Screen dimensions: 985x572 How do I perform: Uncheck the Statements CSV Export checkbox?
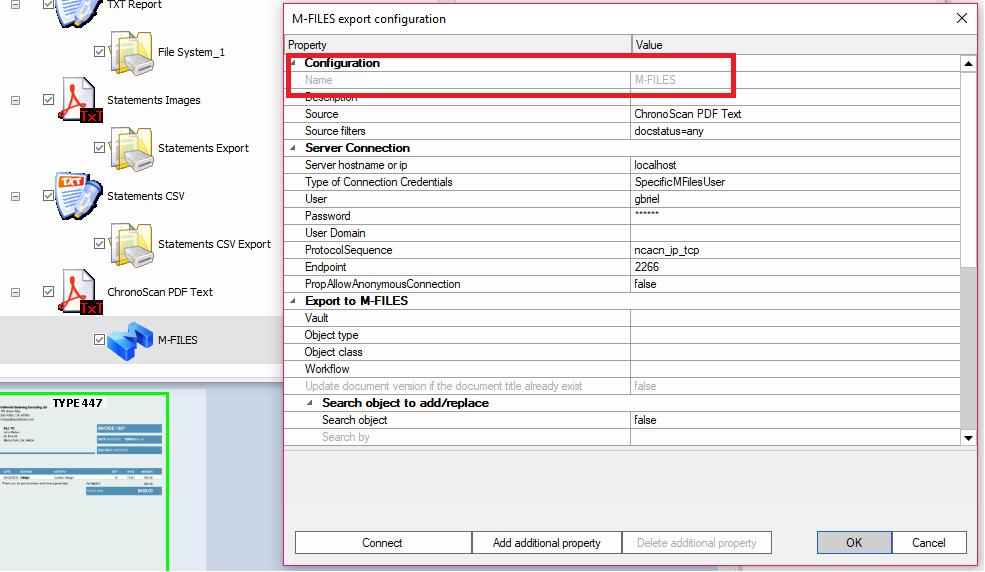coord(99,244)
